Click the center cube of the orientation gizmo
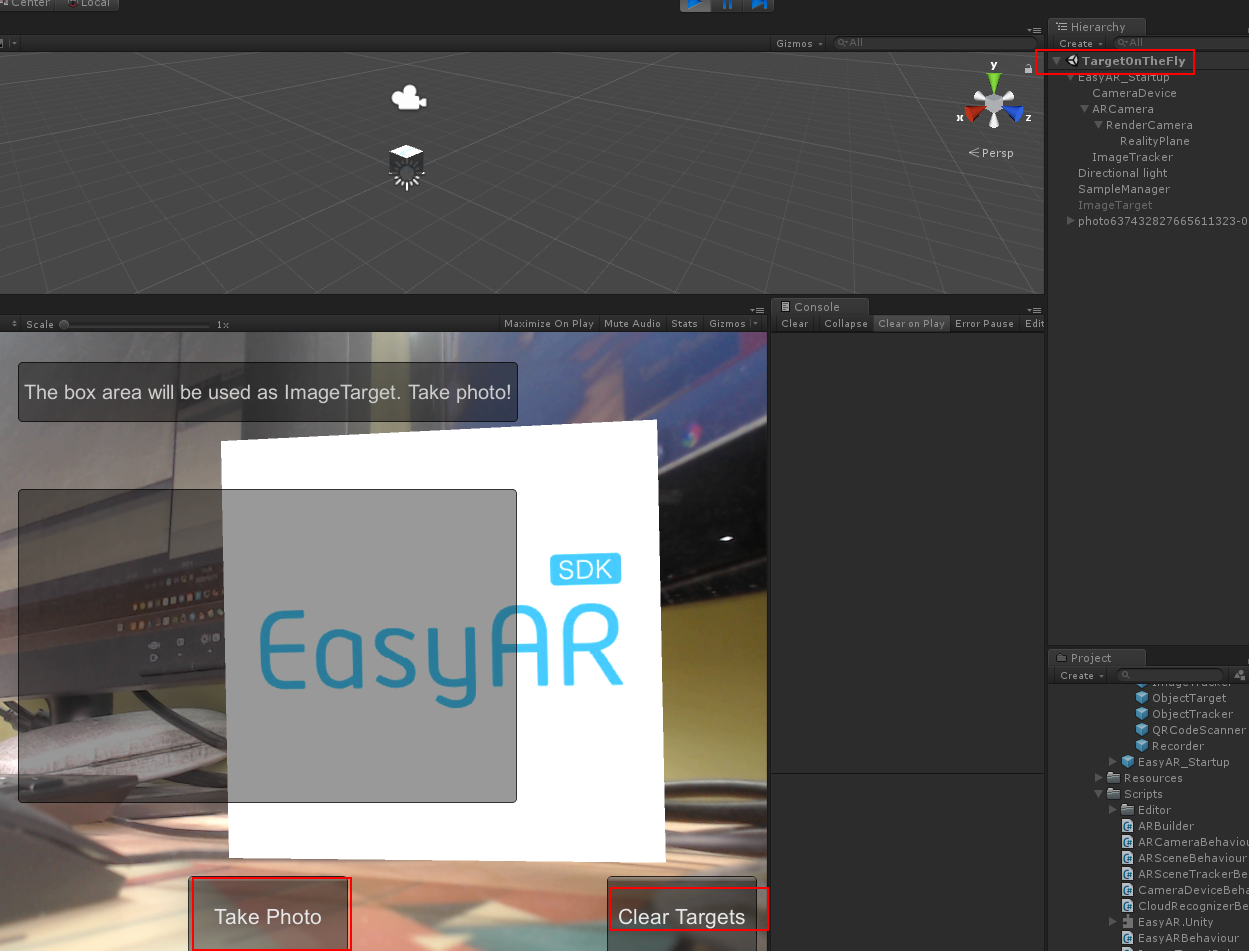Viewport: 1249px width, 951px height. [993, 103]
